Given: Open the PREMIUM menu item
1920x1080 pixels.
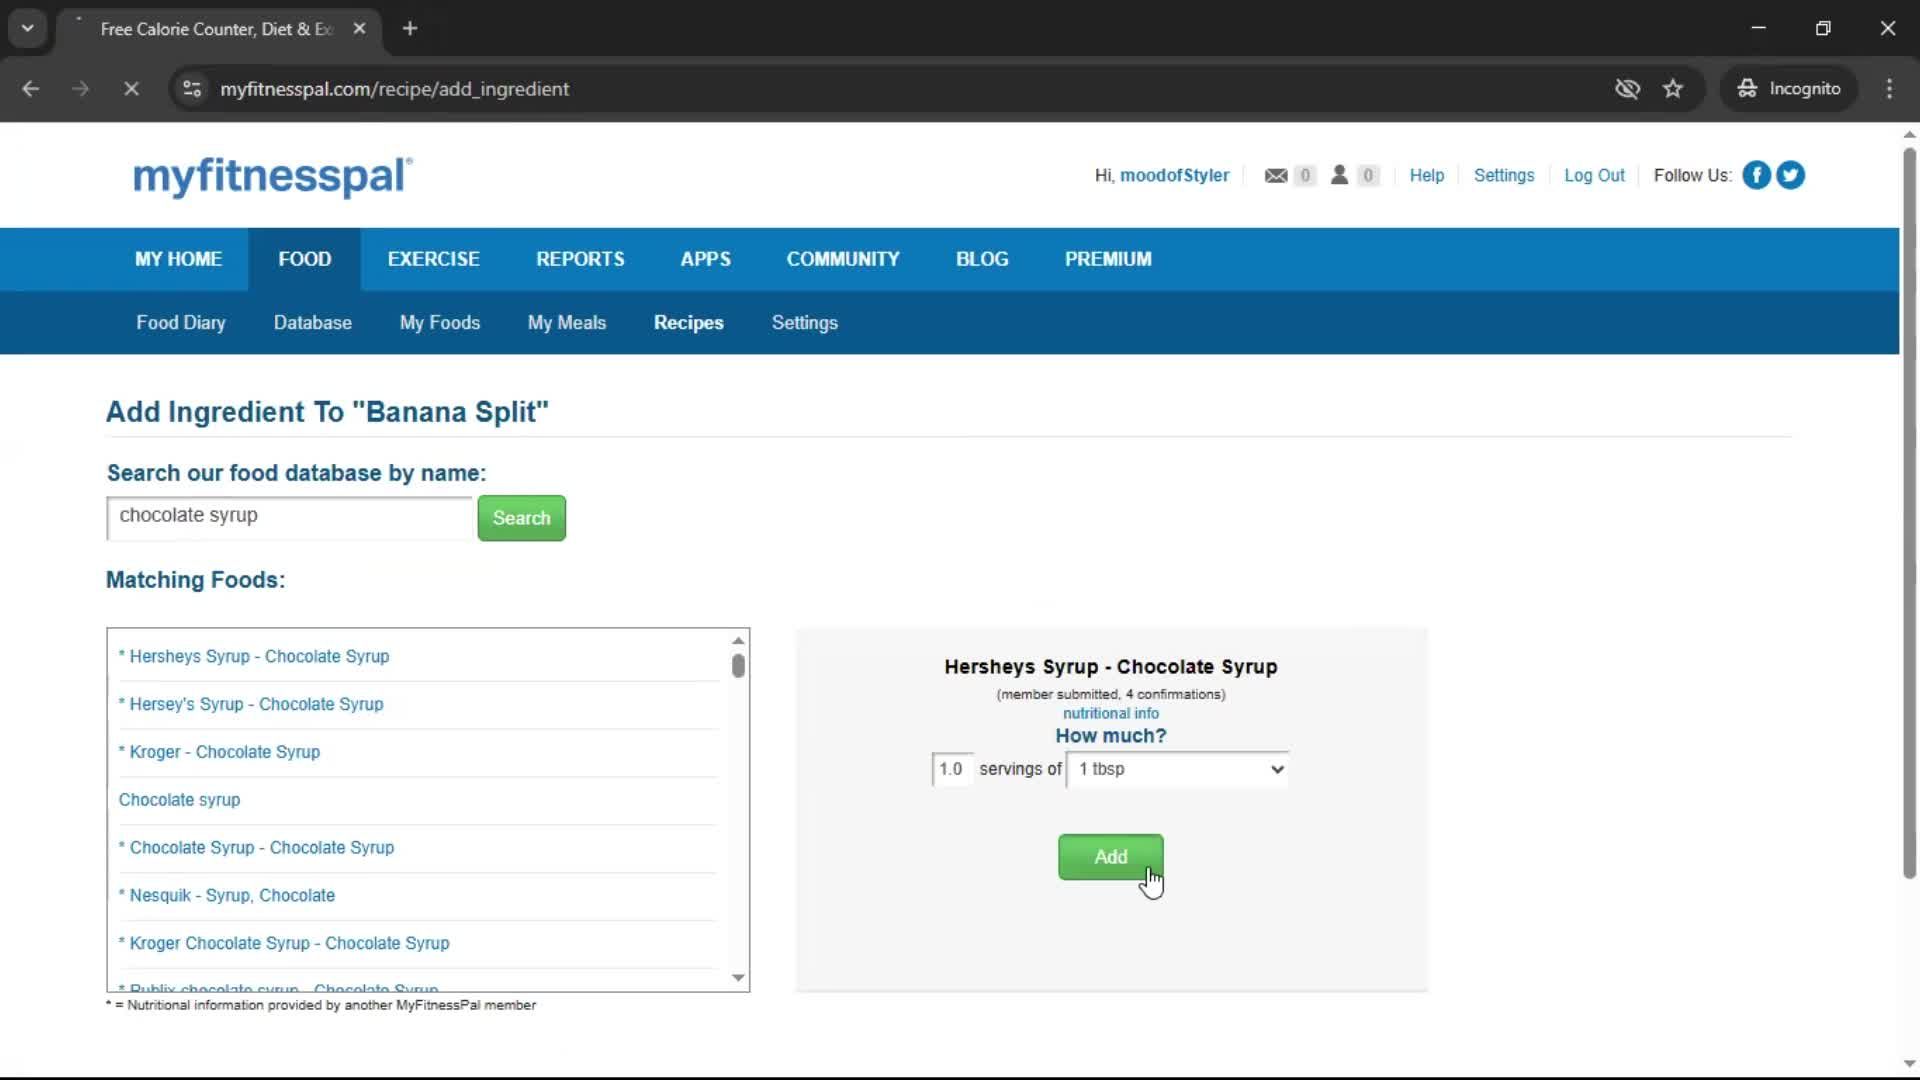Looking at the screenshot, I should 1108,259.
